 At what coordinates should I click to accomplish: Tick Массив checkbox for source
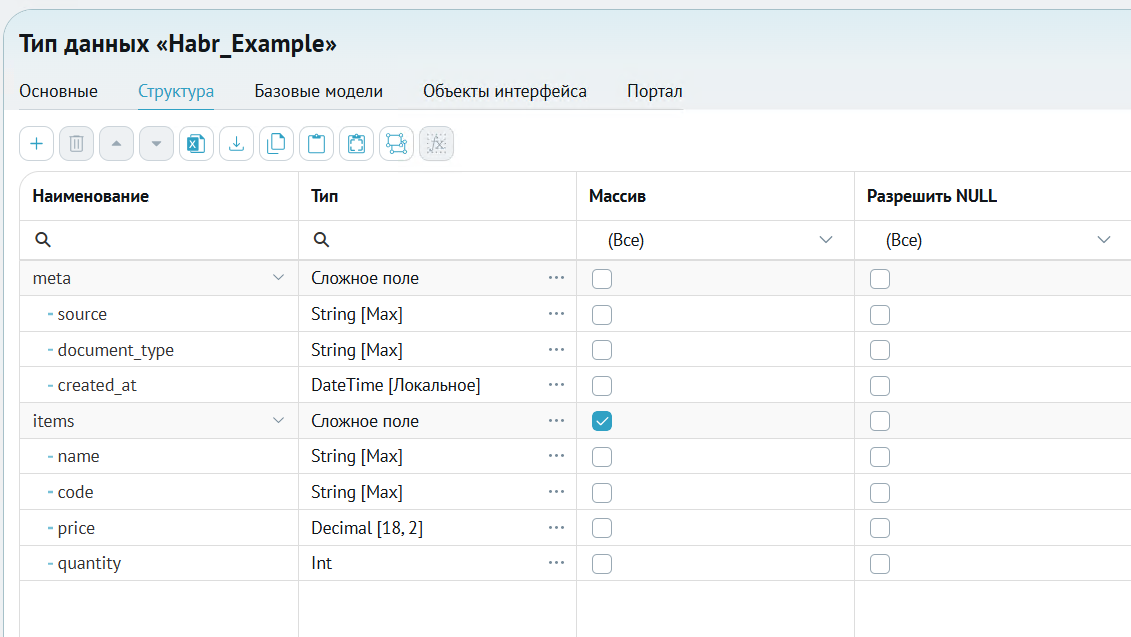[602, 315]
